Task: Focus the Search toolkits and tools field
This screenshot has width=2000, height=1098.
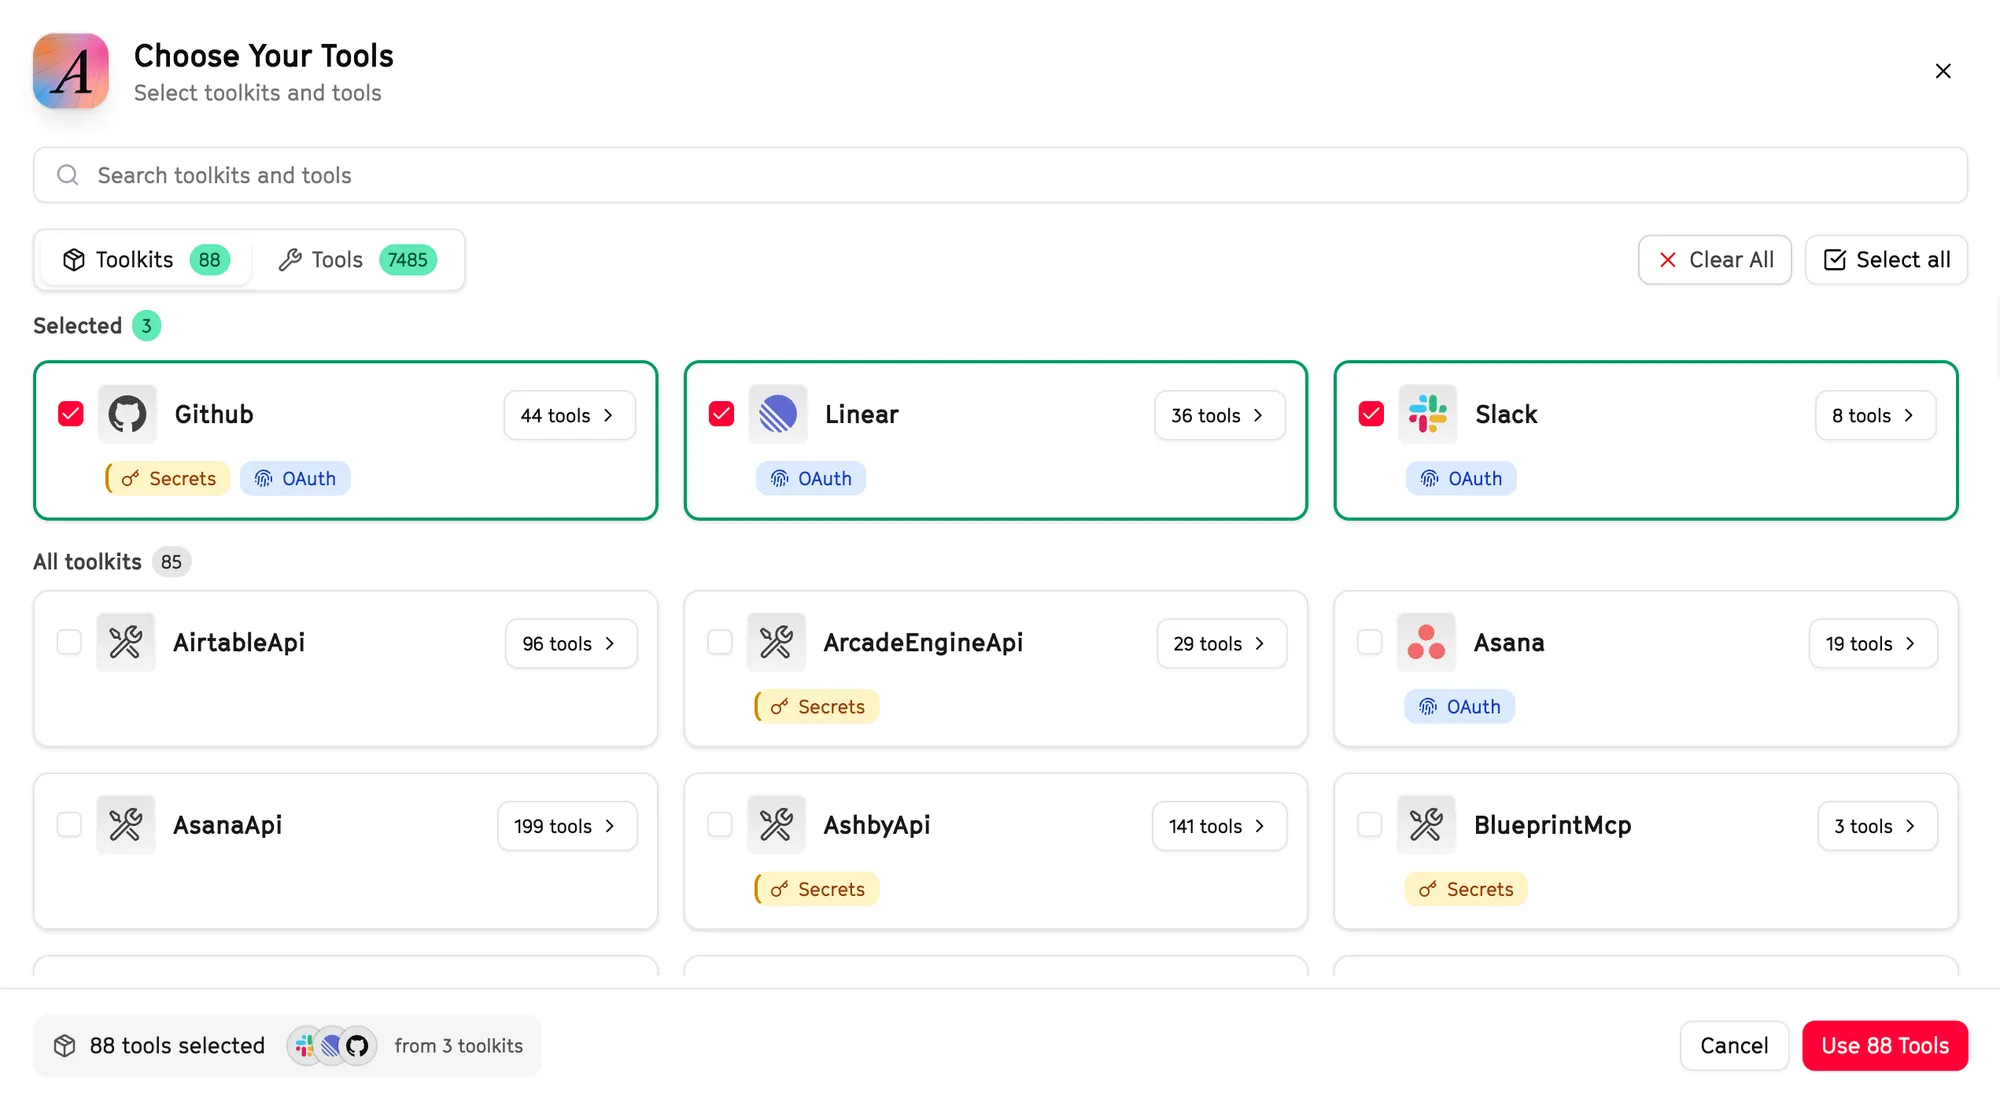Action: pos(1000,176)
